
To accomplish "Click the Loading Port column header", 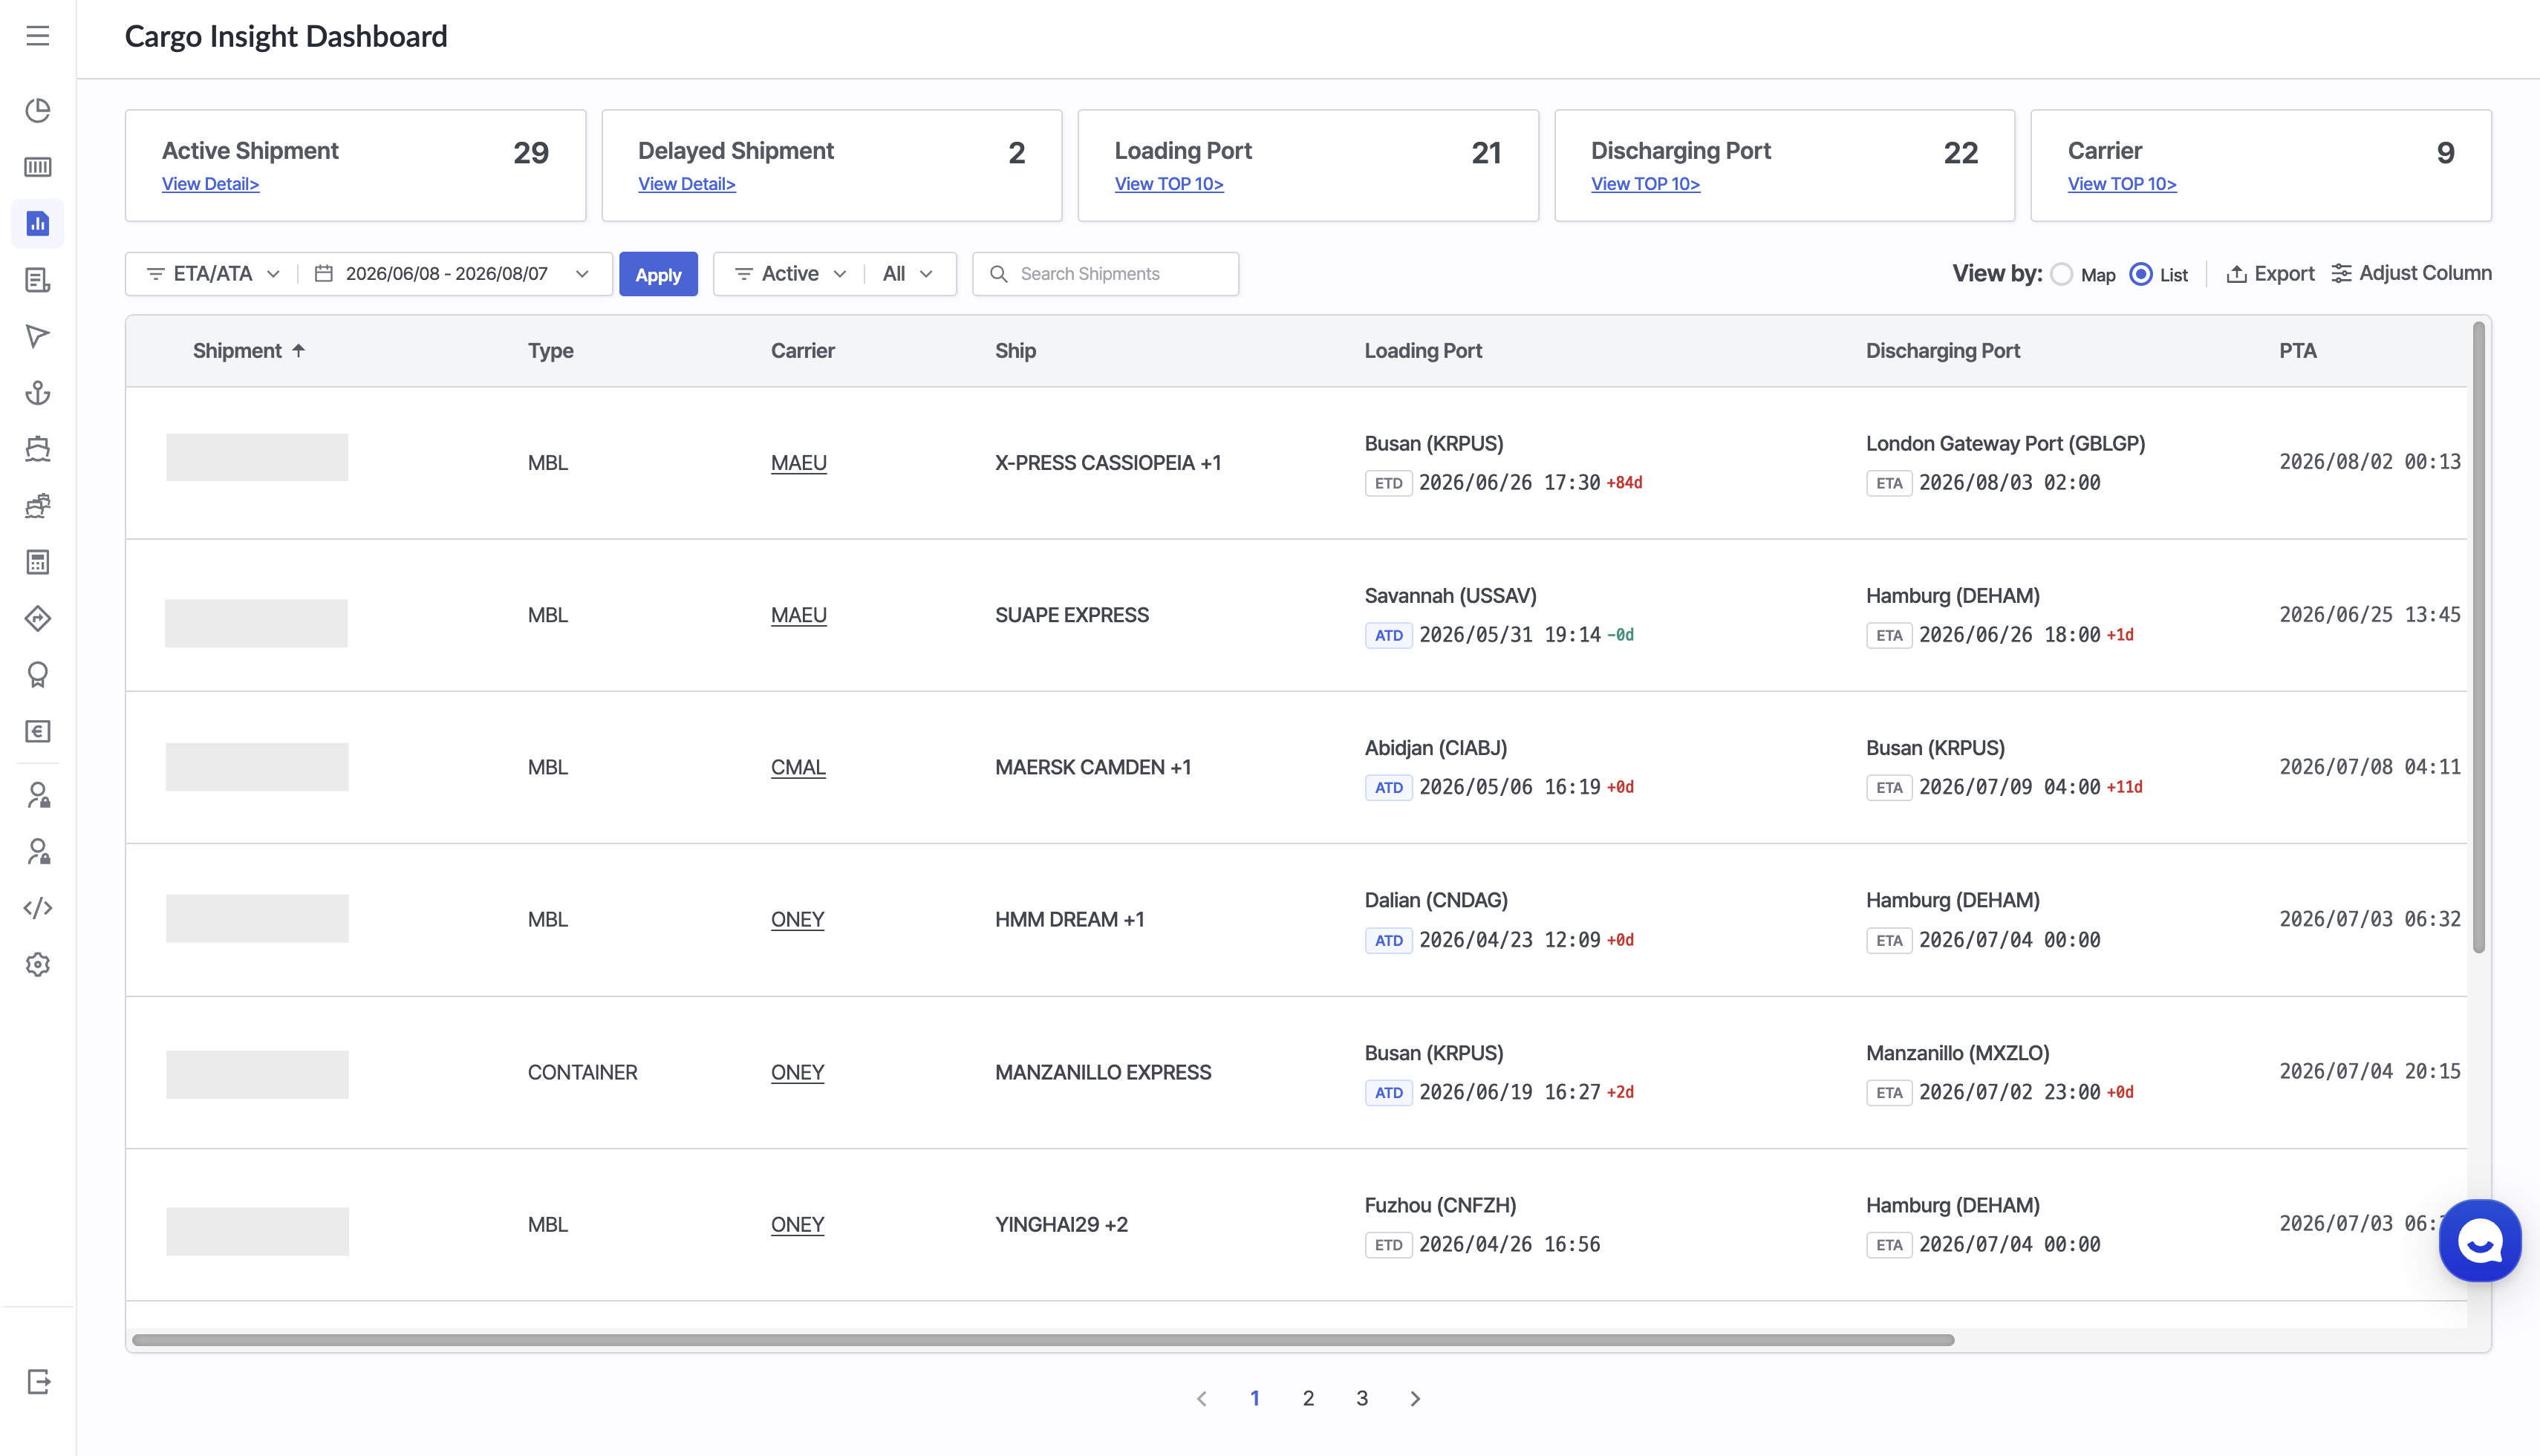I will (1423, 351).
